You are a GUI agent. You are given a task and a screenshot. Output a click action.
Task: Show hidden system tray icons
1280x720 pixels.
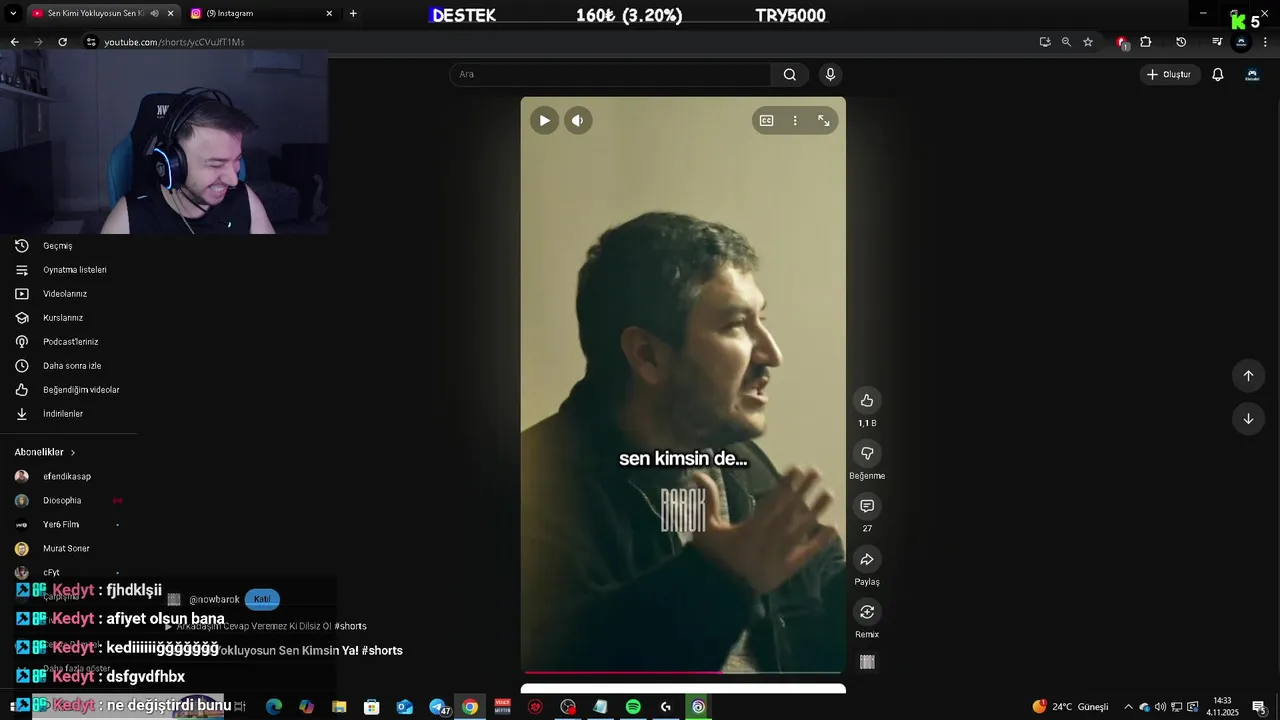click(1129, 707)
